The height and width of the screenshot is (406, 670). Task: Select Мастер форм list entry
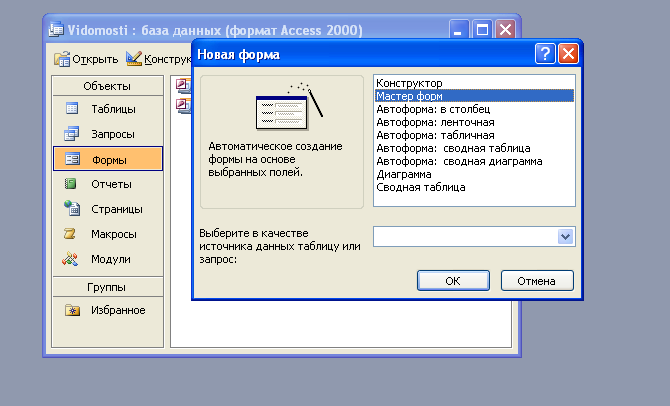coord(474,96)
